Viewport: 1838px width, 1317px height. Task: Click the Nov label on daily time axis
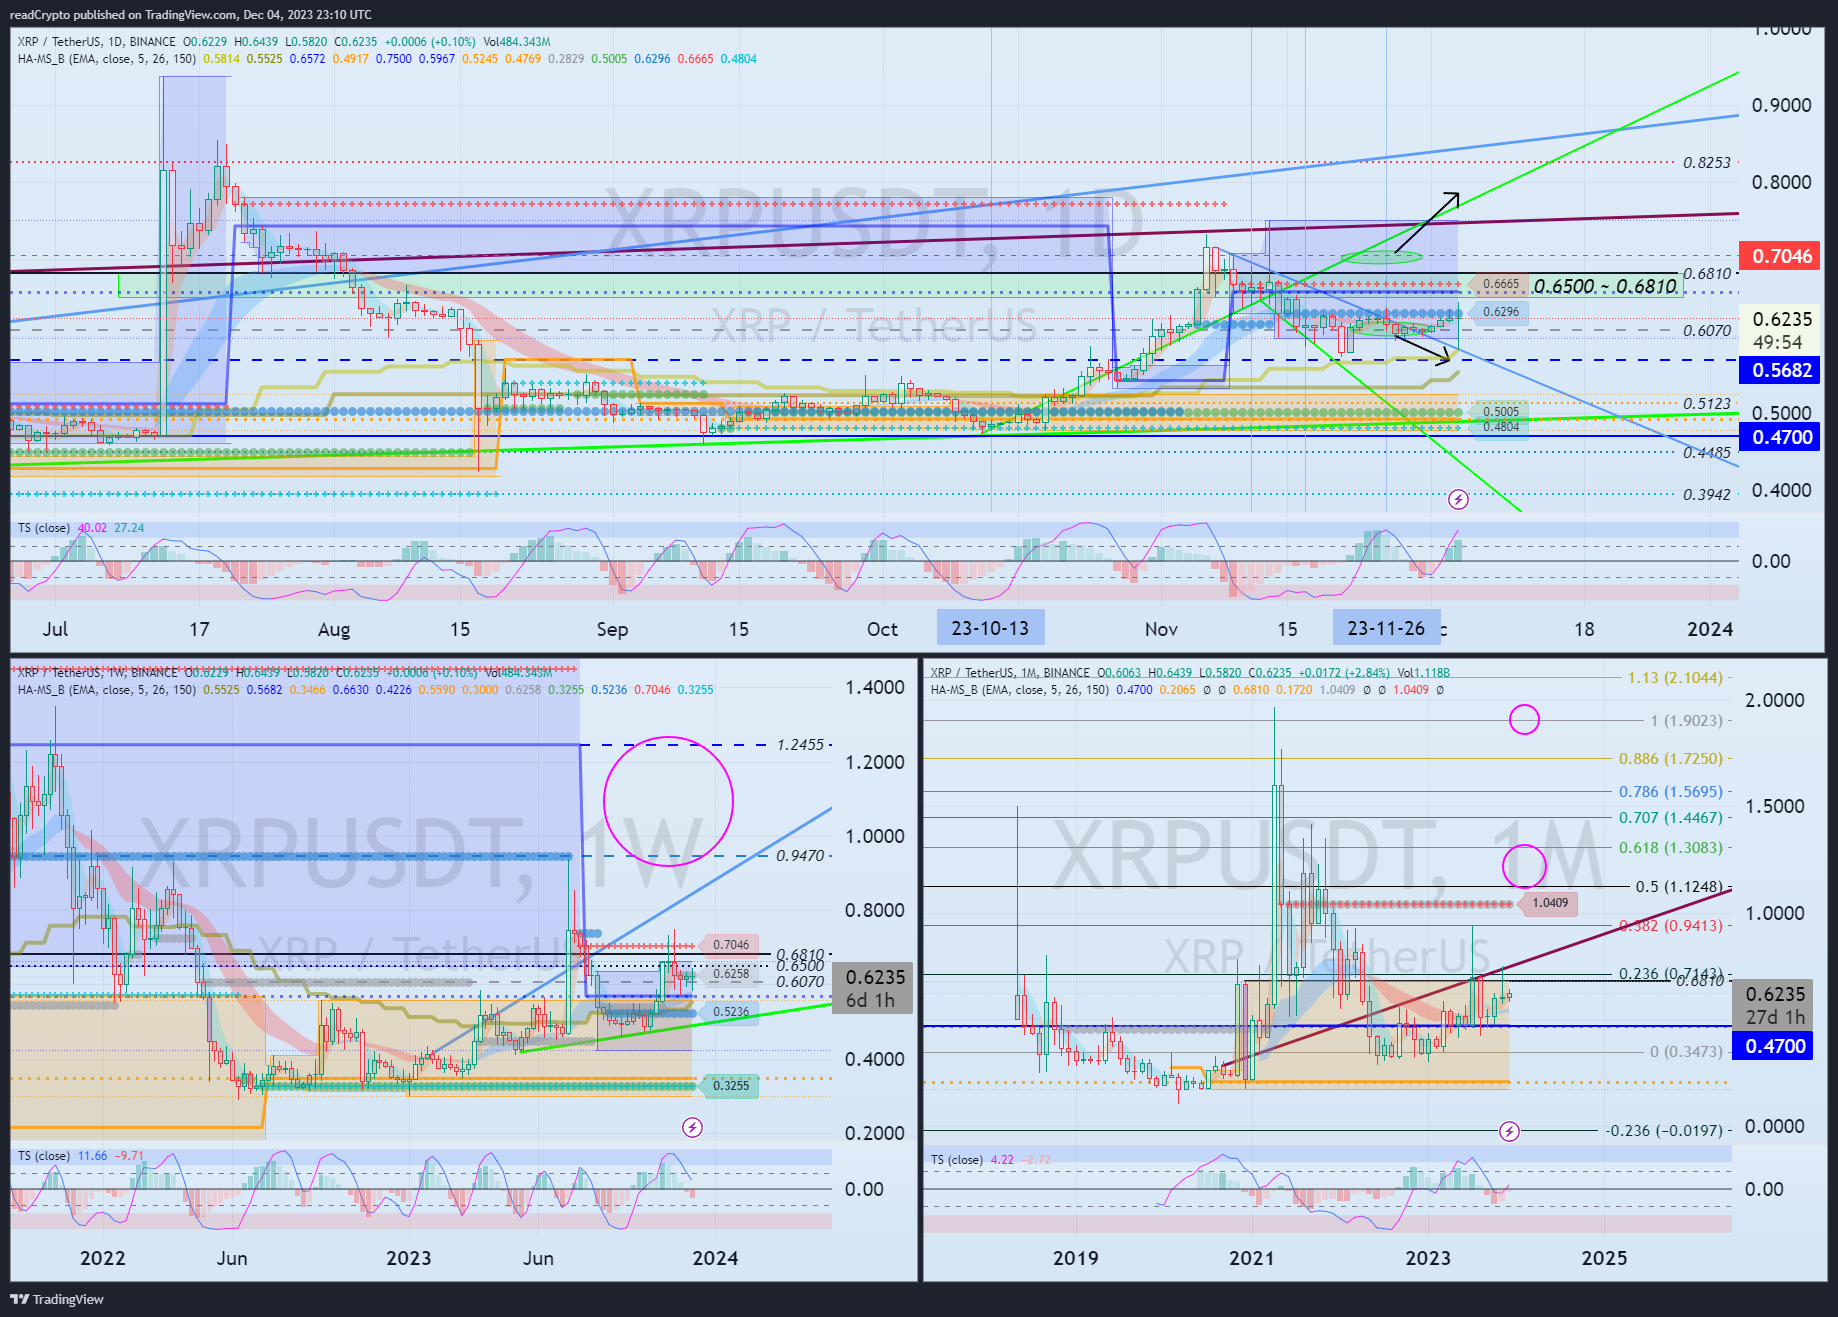point(1161,629)
